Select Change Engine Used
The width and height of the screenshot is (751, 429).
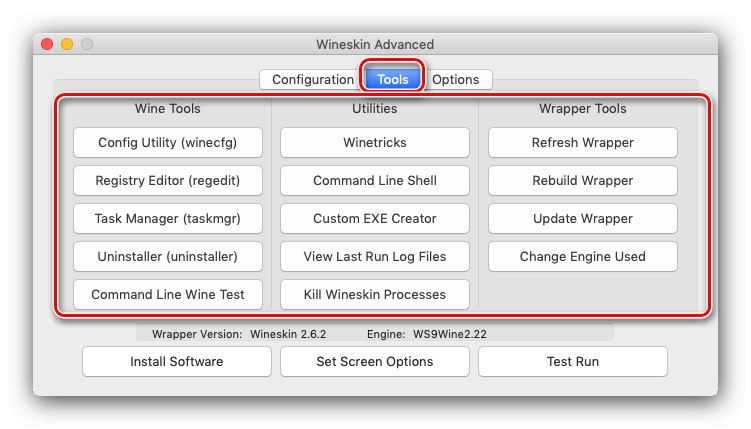coord(583,257)
